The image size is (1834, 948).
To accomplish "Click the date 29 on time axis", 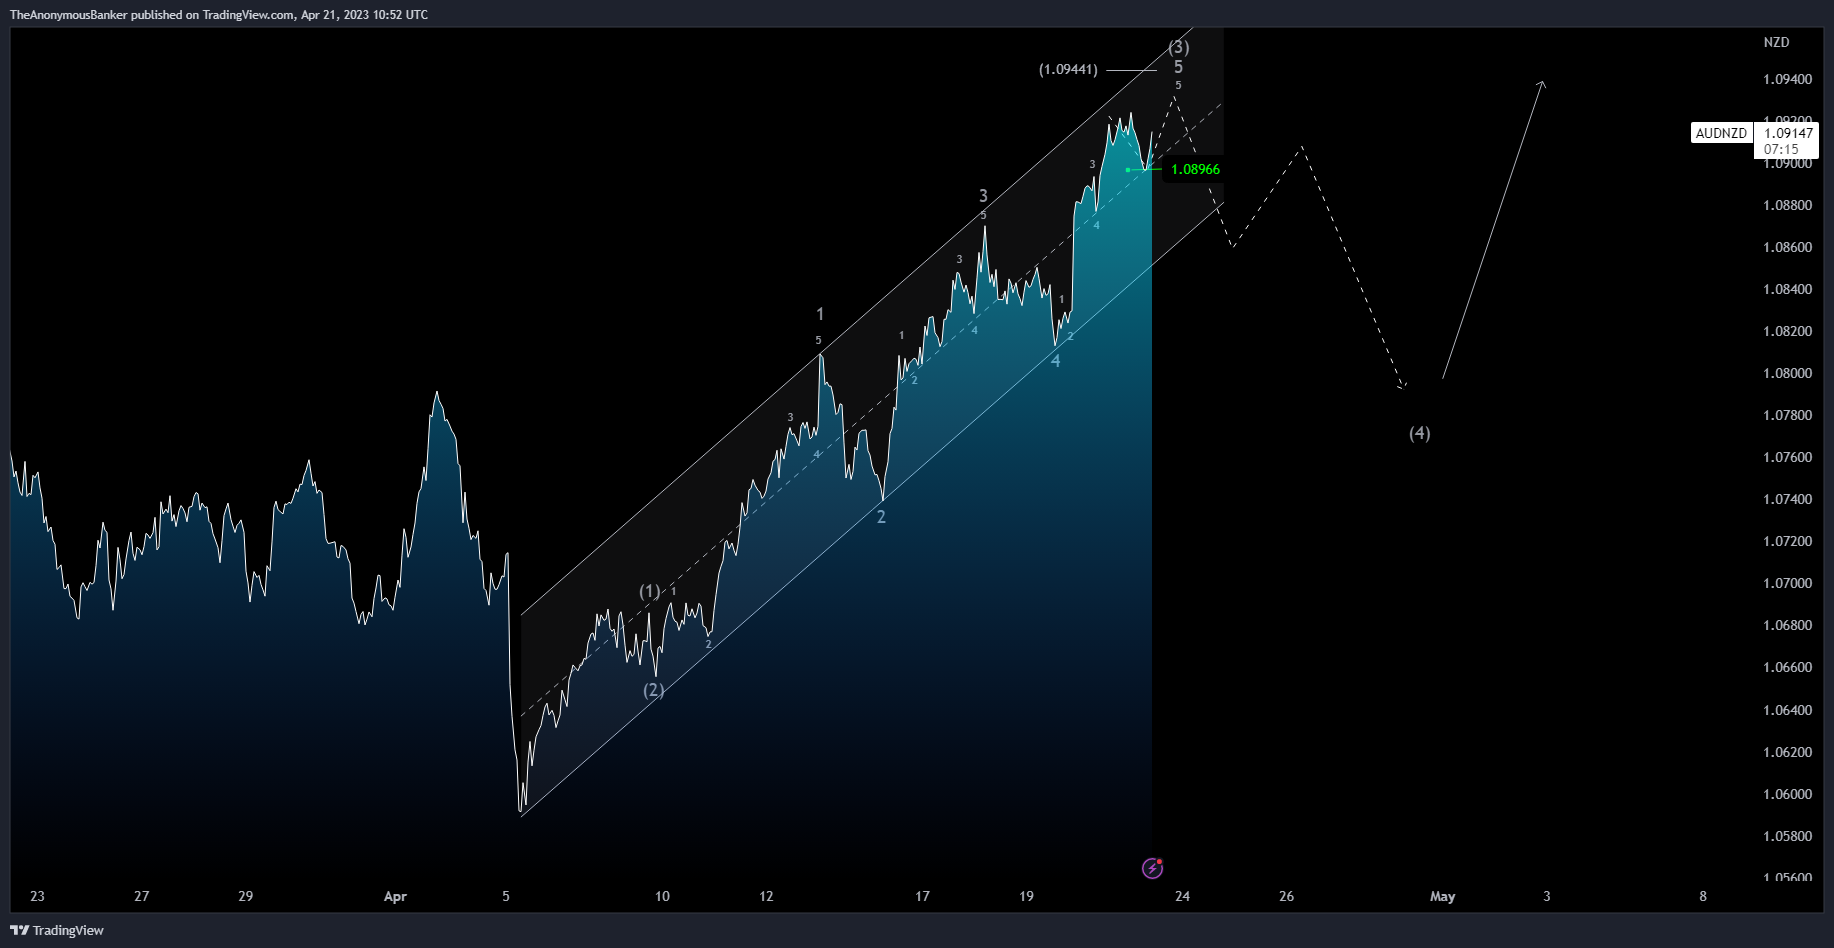I will point(245,896).
